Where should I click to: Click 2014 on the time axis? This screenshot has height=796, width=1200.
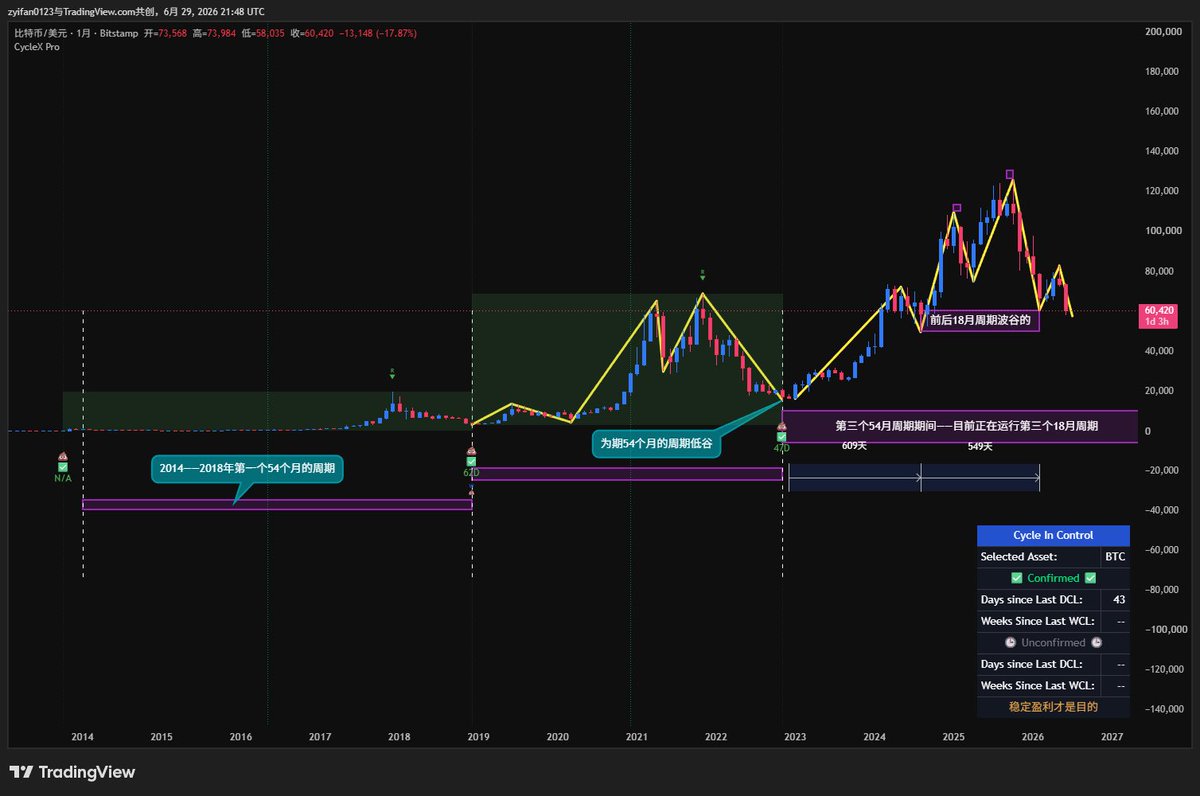click(x=82, y=737)
